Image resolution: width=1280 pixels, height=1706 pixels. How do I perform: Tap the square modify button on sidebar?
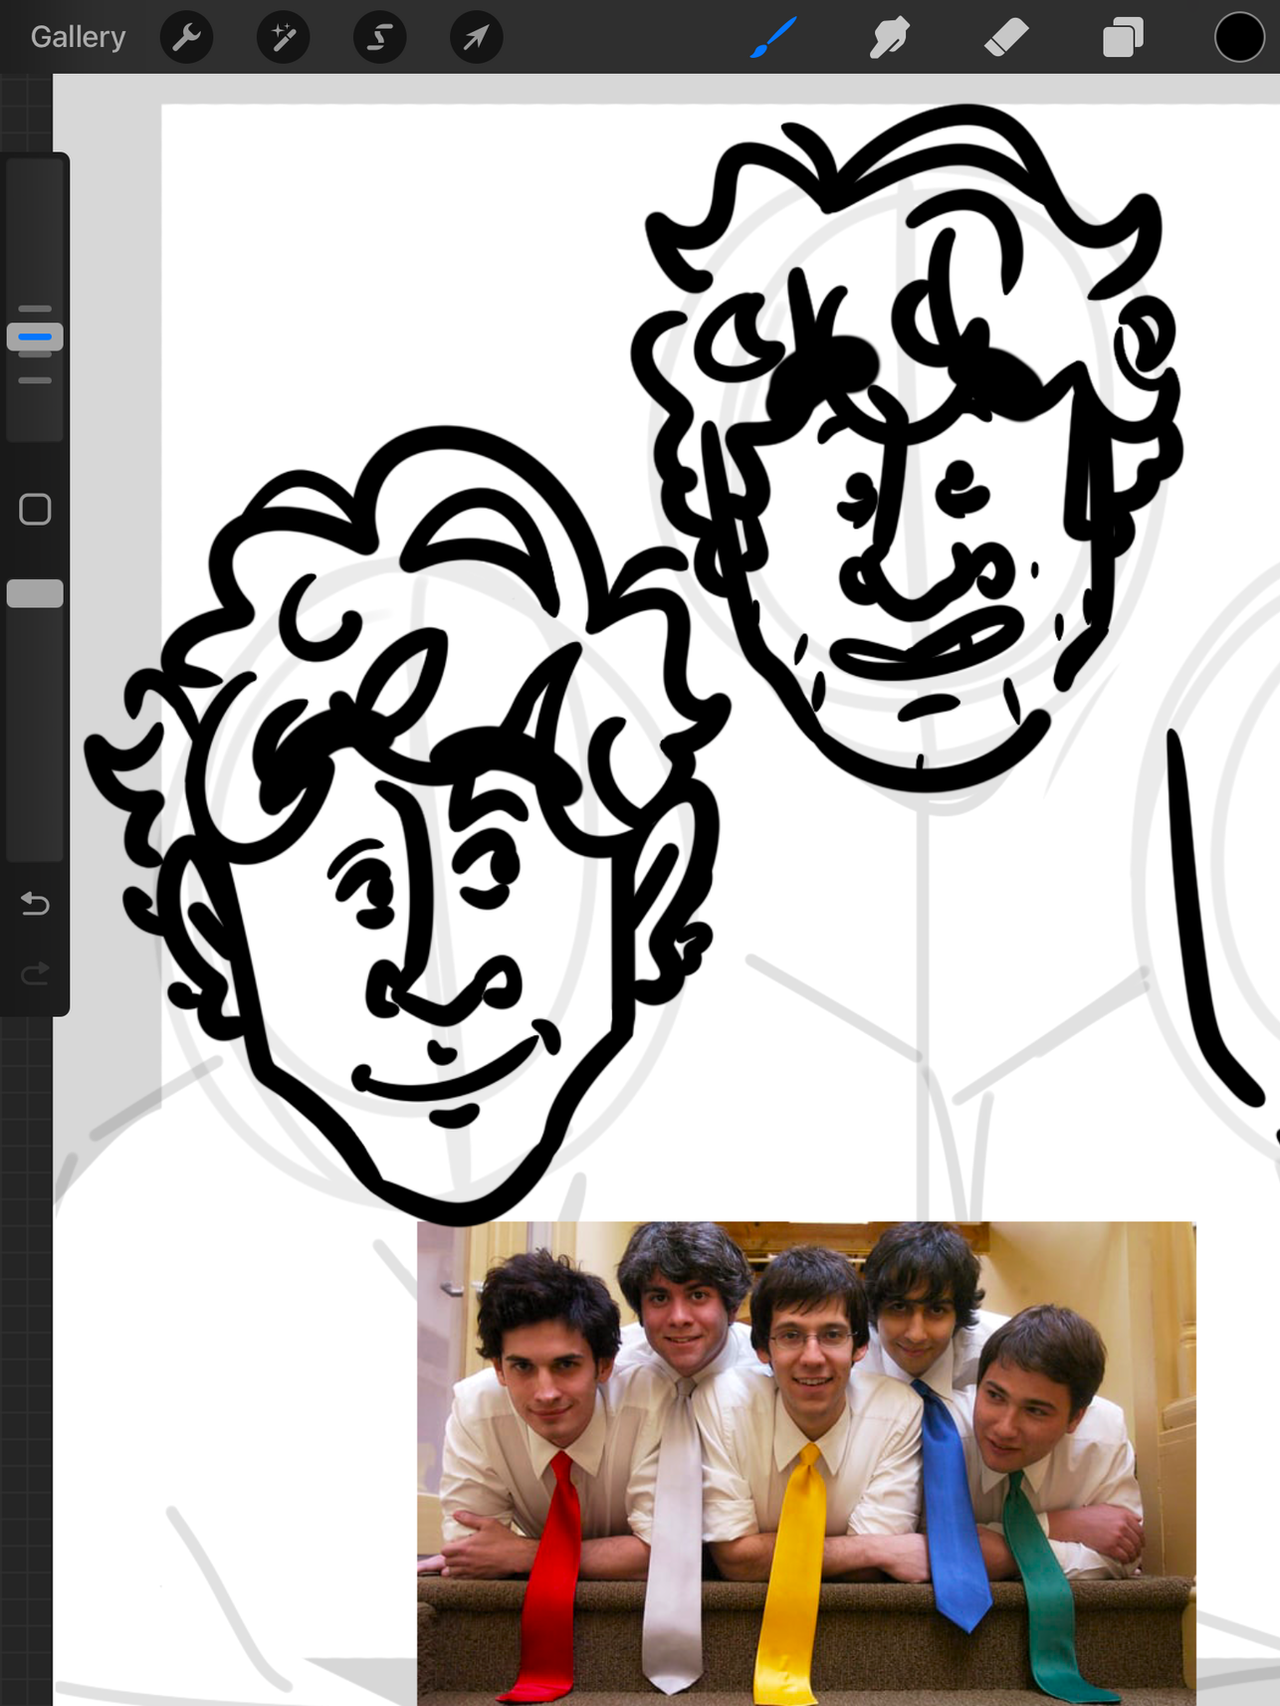tap(35, 509)
